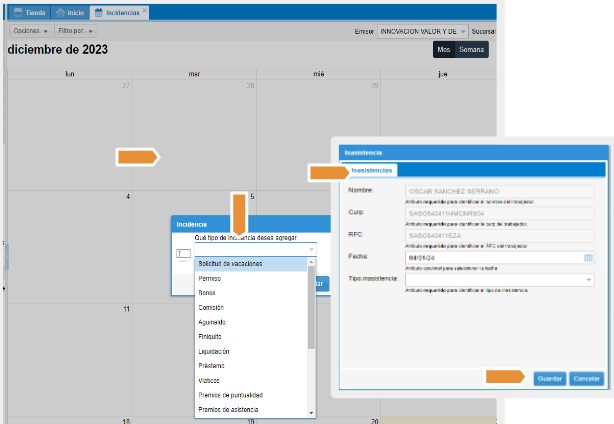Select the Inasistencias tab in dialog

pos(372,171)
